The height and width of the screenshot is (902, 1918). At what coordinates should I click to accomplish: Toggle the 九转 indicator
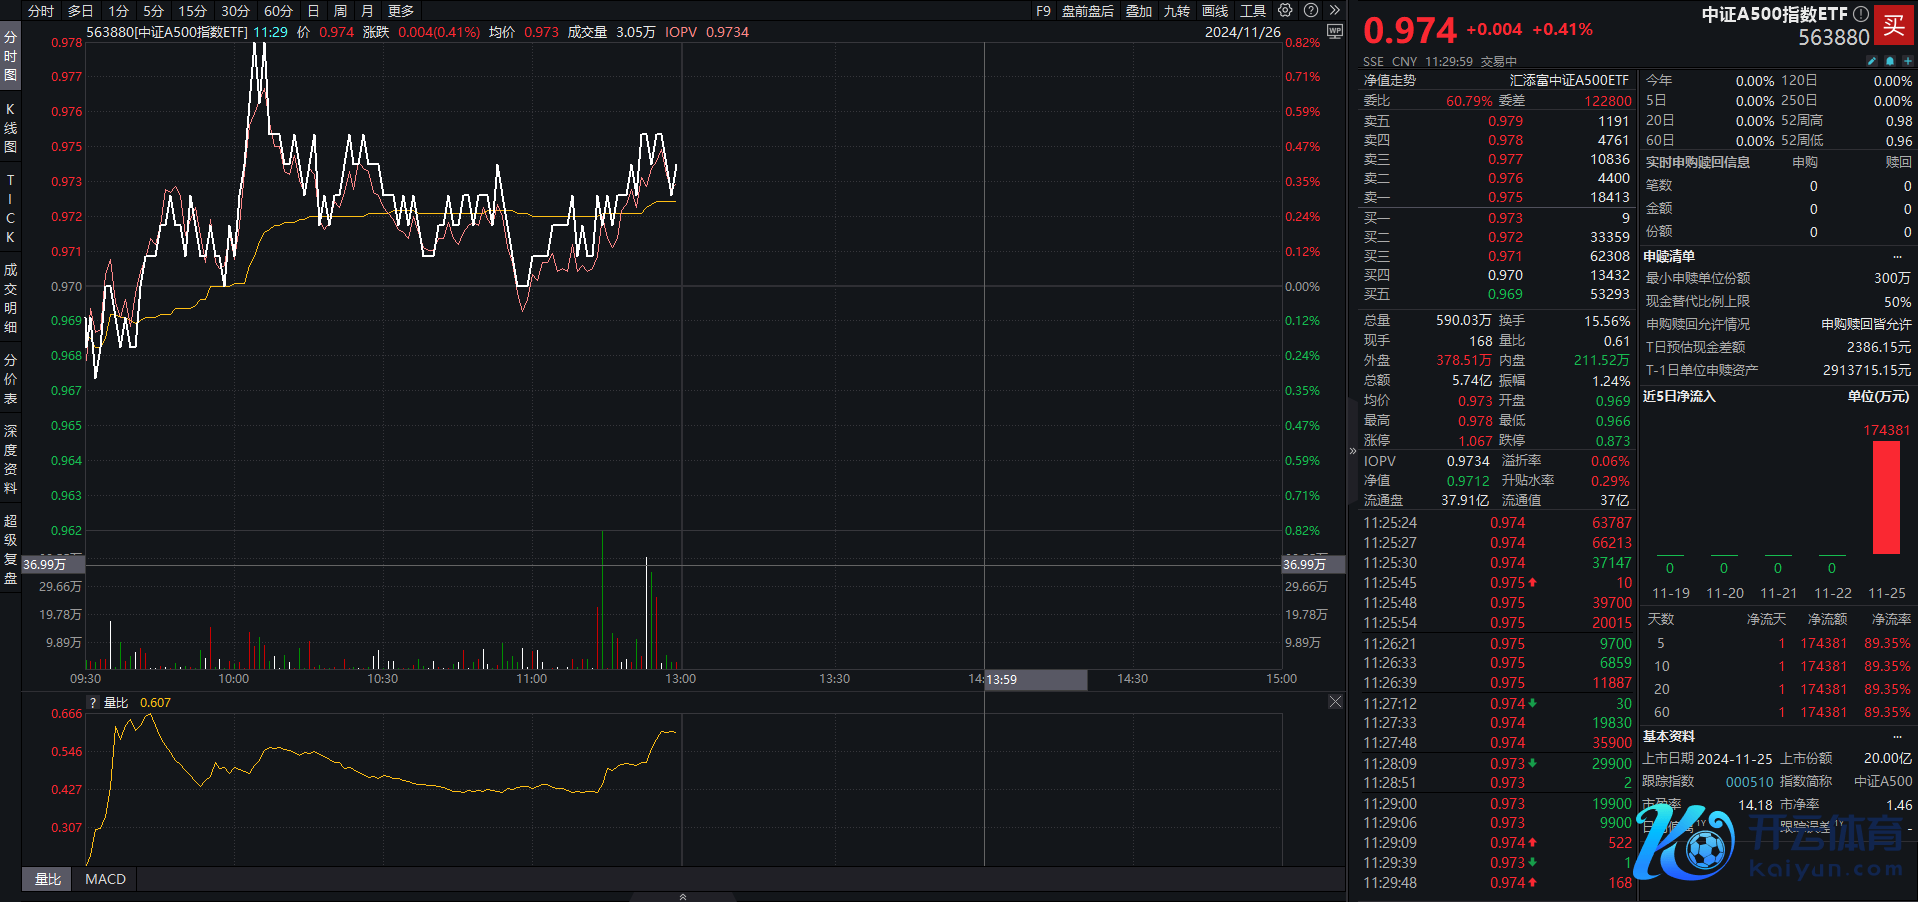point(1177,11)
